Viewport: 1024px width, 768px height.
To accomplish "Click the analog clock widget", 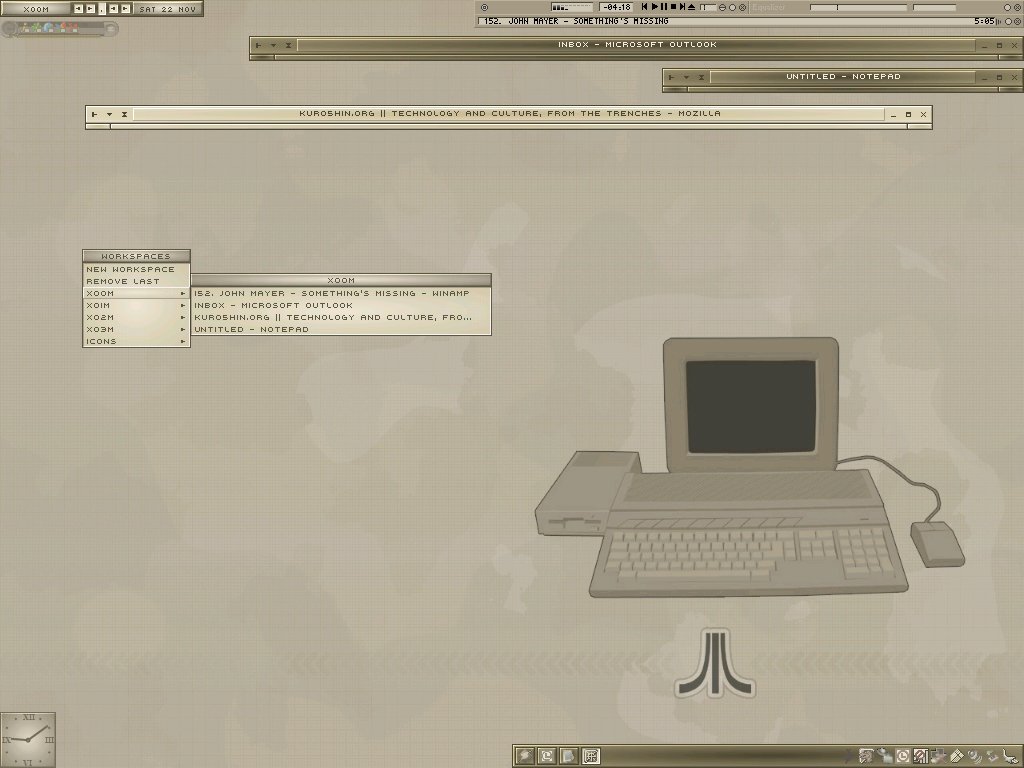I will point(28,740).
